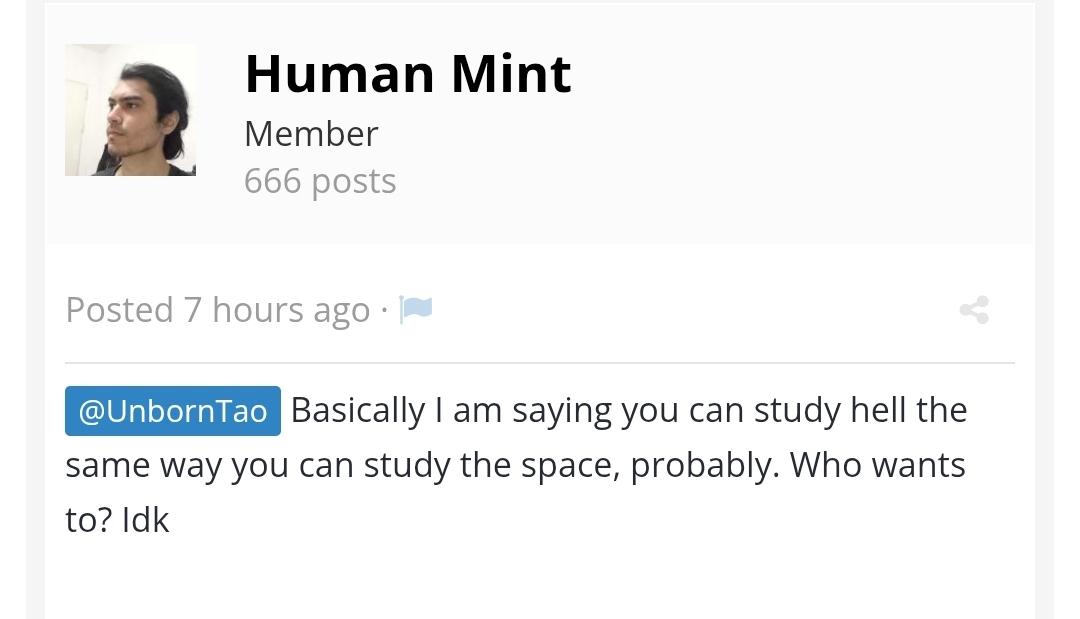1080x619 pixels.
Task: Open Human Mint's profile picture
Action: (130, 110)
